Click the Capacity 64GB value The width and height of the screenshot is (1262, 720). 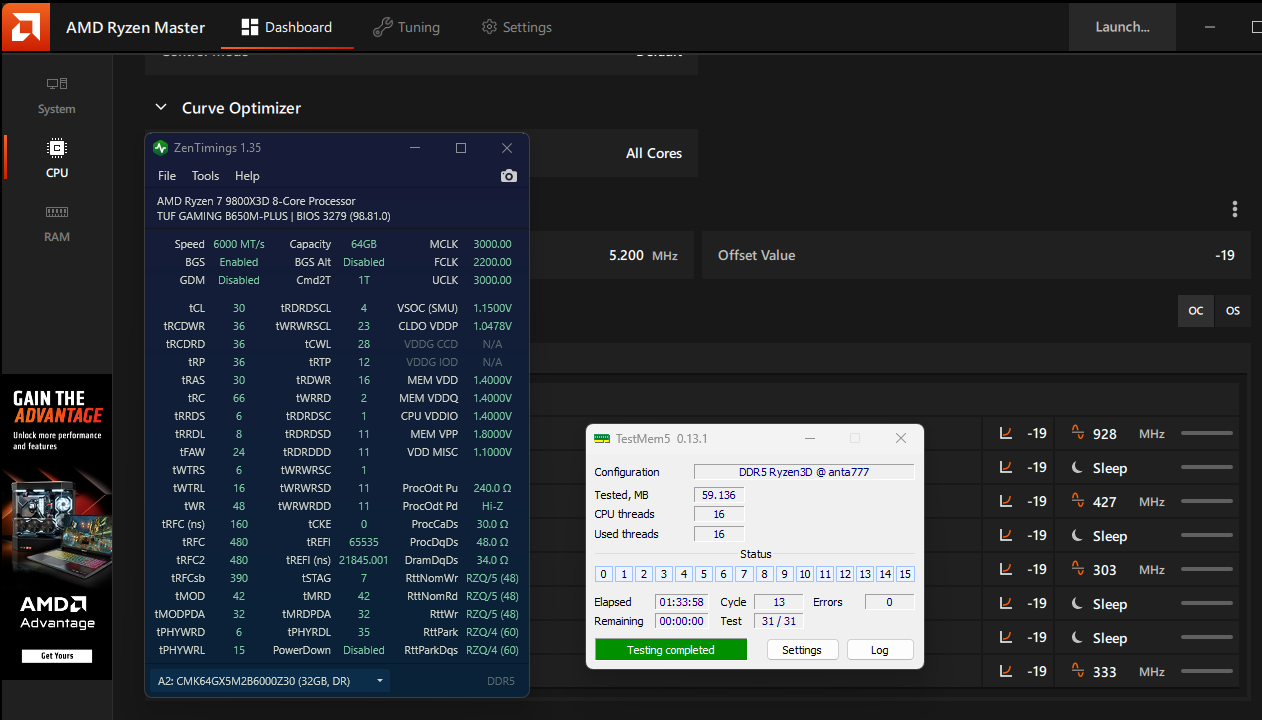click(x=364, y=244)
